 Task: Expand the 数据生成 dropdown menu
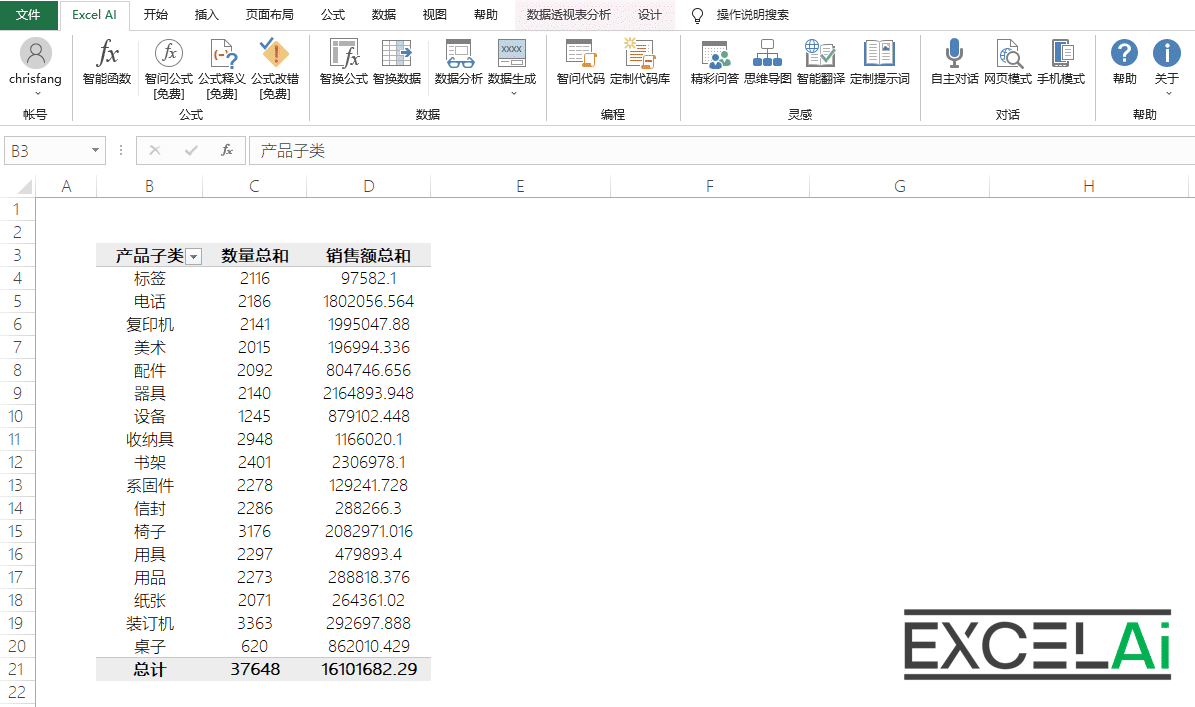(x=512, y=93)
